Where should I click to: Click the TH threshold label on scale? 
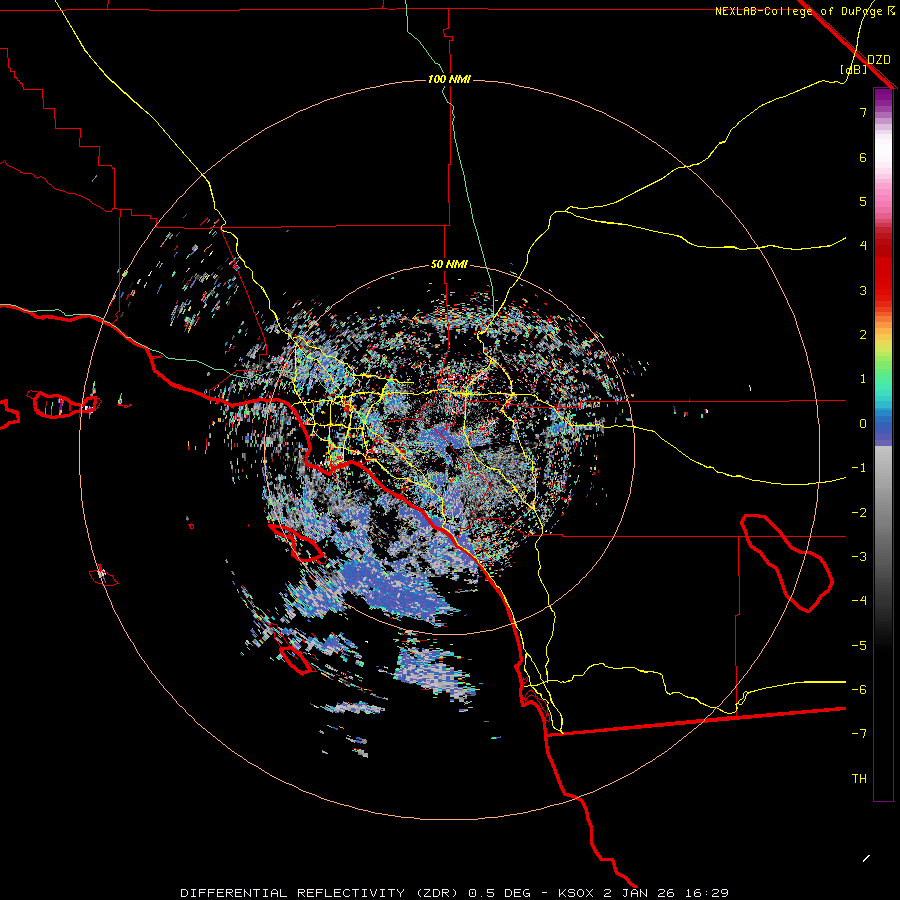point(859,779)
